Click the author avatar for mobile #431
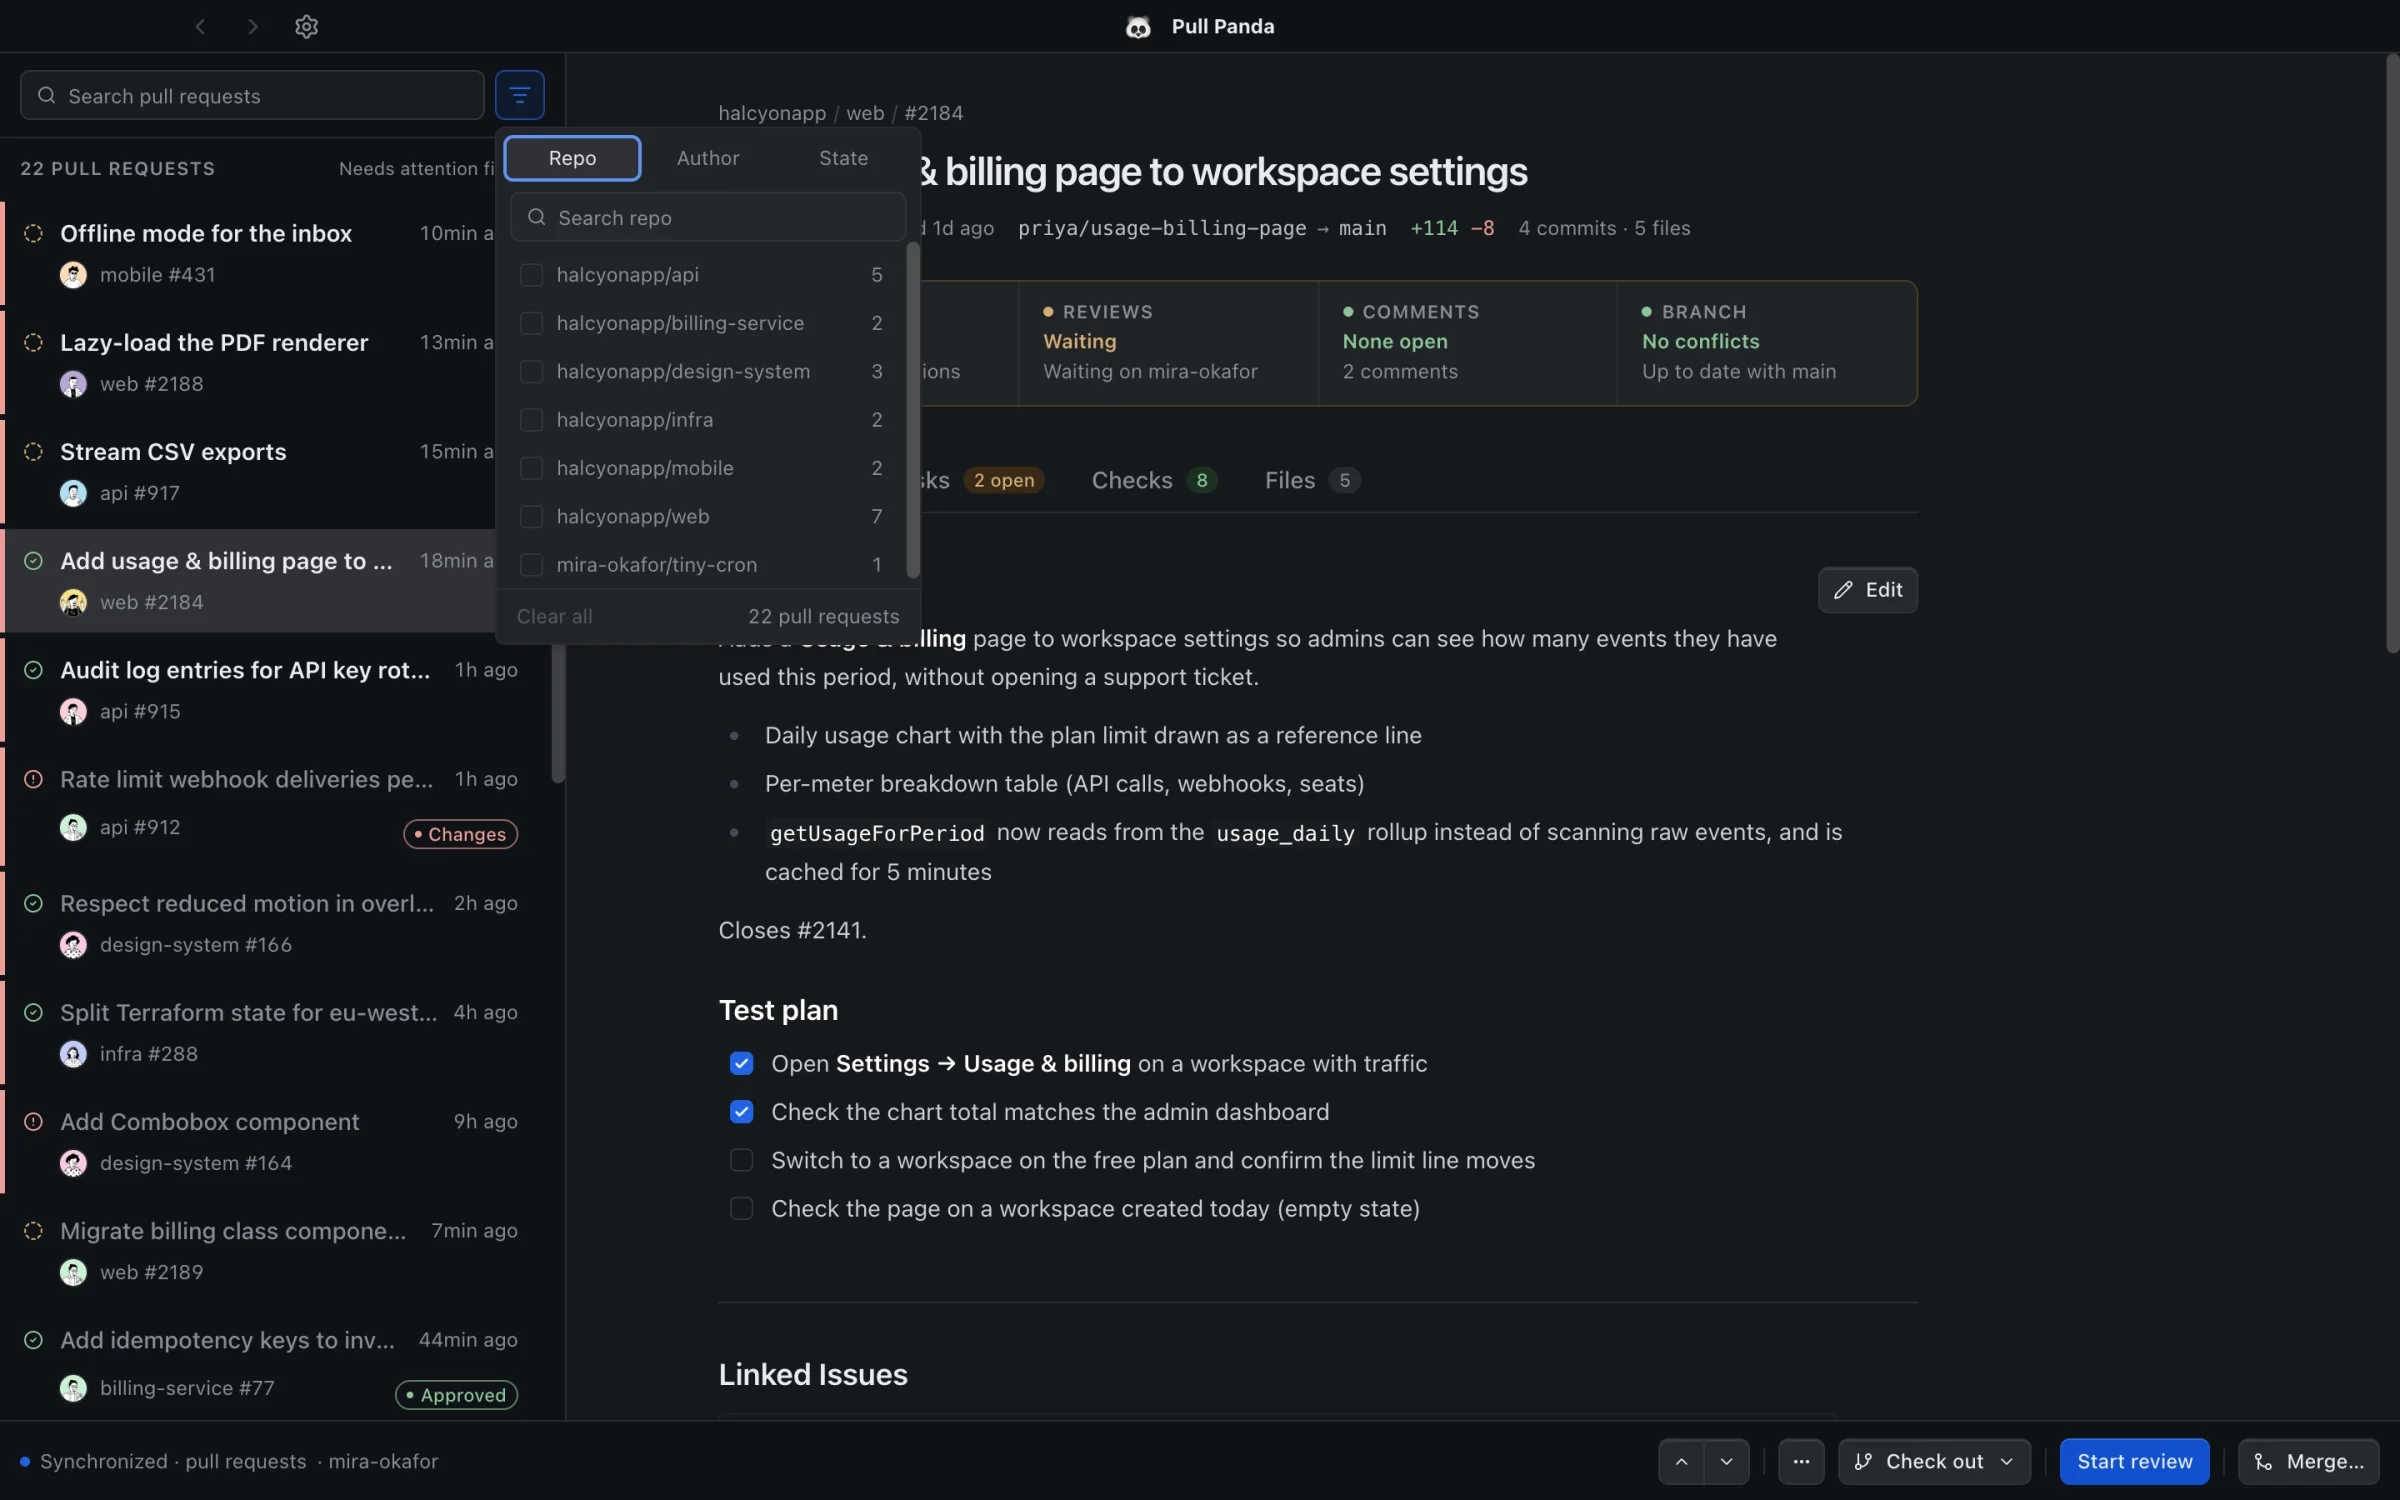Screen dimensions: 2400x1500 click(73, 275)
